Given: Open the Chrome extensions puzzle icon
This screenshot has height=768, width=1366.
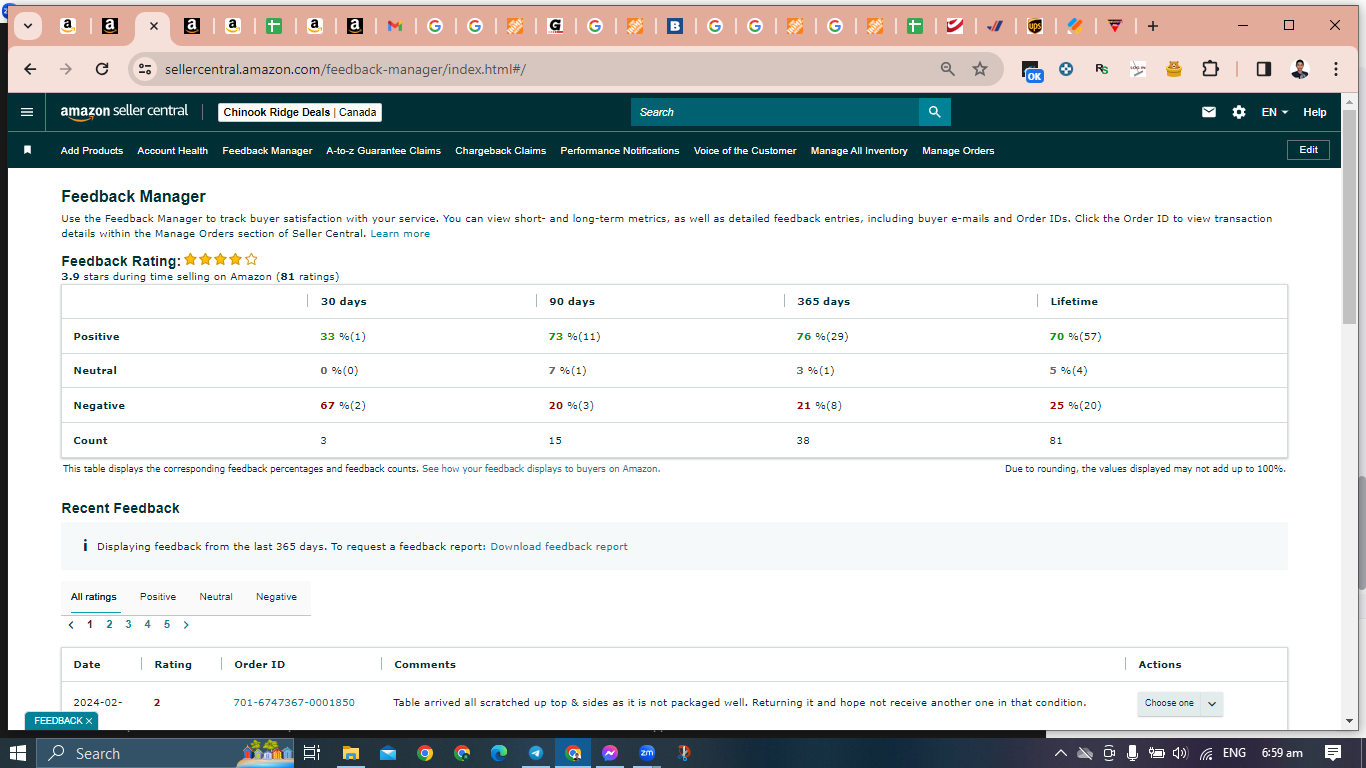Looking at the screenshot, I should [1210, 69].
